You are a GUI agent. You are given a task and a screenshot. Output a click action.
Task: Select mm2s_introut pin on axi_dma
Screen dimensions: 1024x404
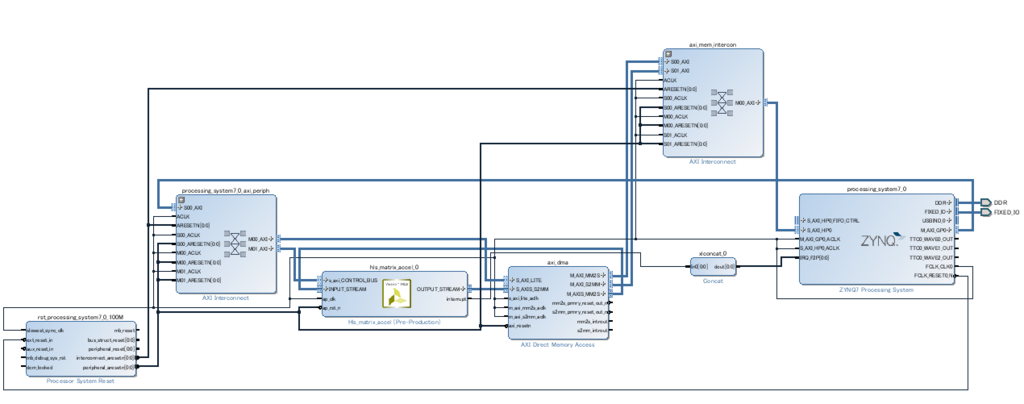[x=594, y=322]
